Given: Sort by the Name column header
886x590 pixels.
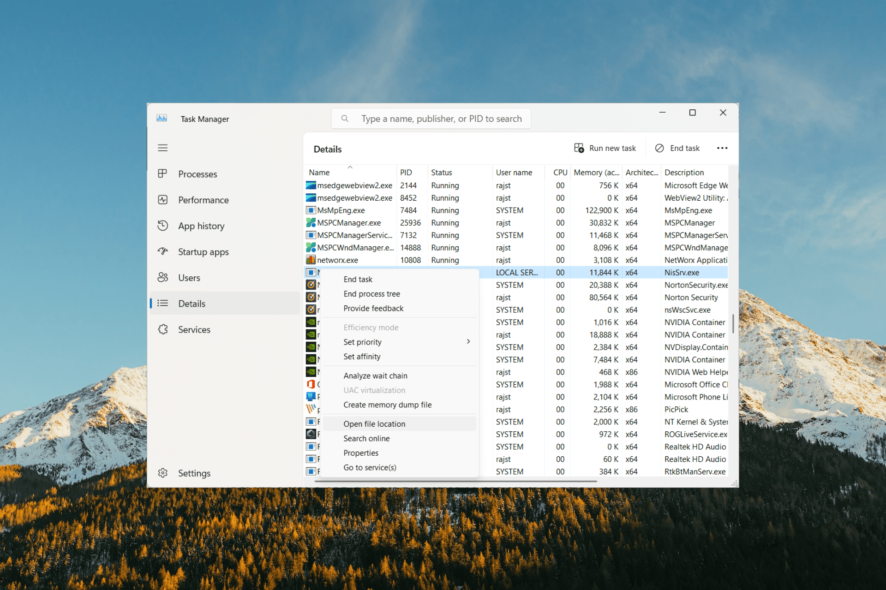Looking at the screenshot, I should pyautogui.click(x=319, y=173).
